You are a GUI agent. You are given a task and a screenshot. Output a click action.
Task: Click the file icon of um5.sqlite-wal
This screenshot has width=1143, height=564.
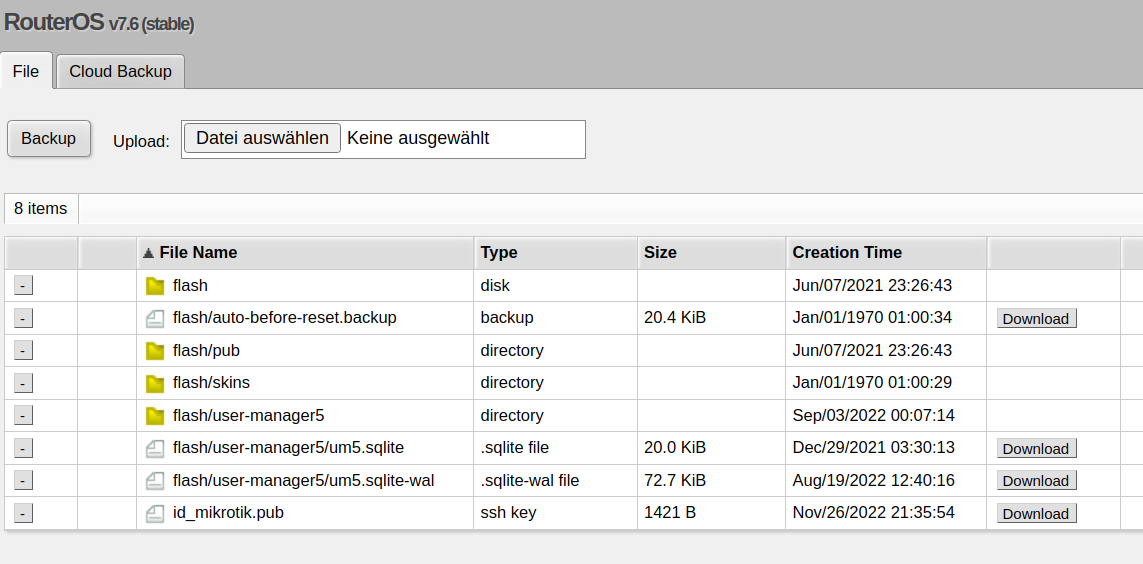tap(155, 481)
